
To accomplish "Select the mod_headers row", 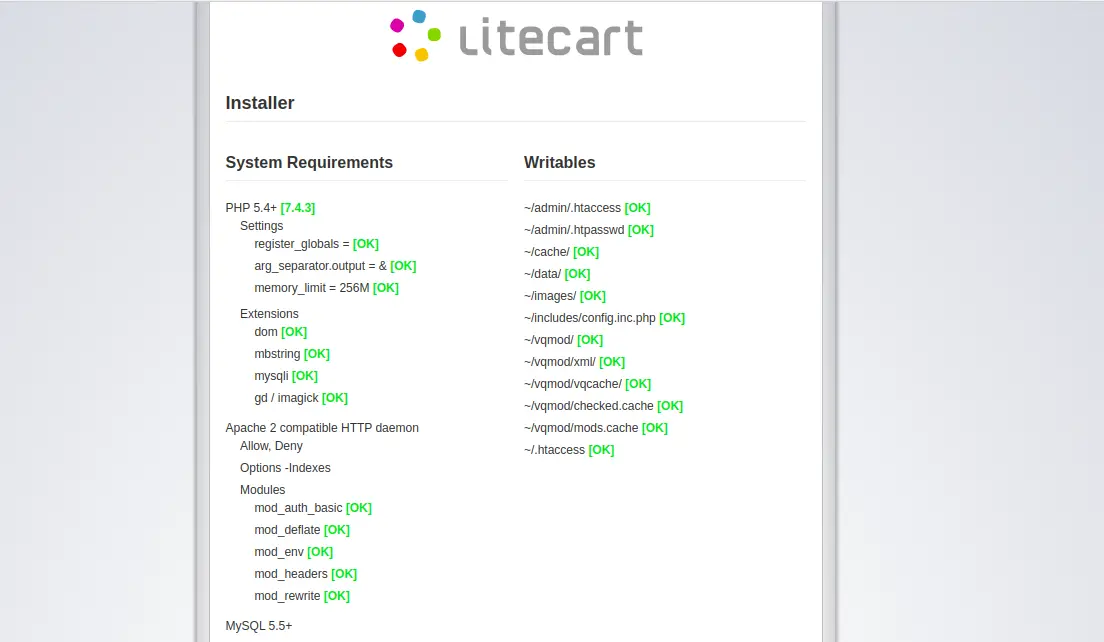I will pyautogui.click(x=306, y=574).
